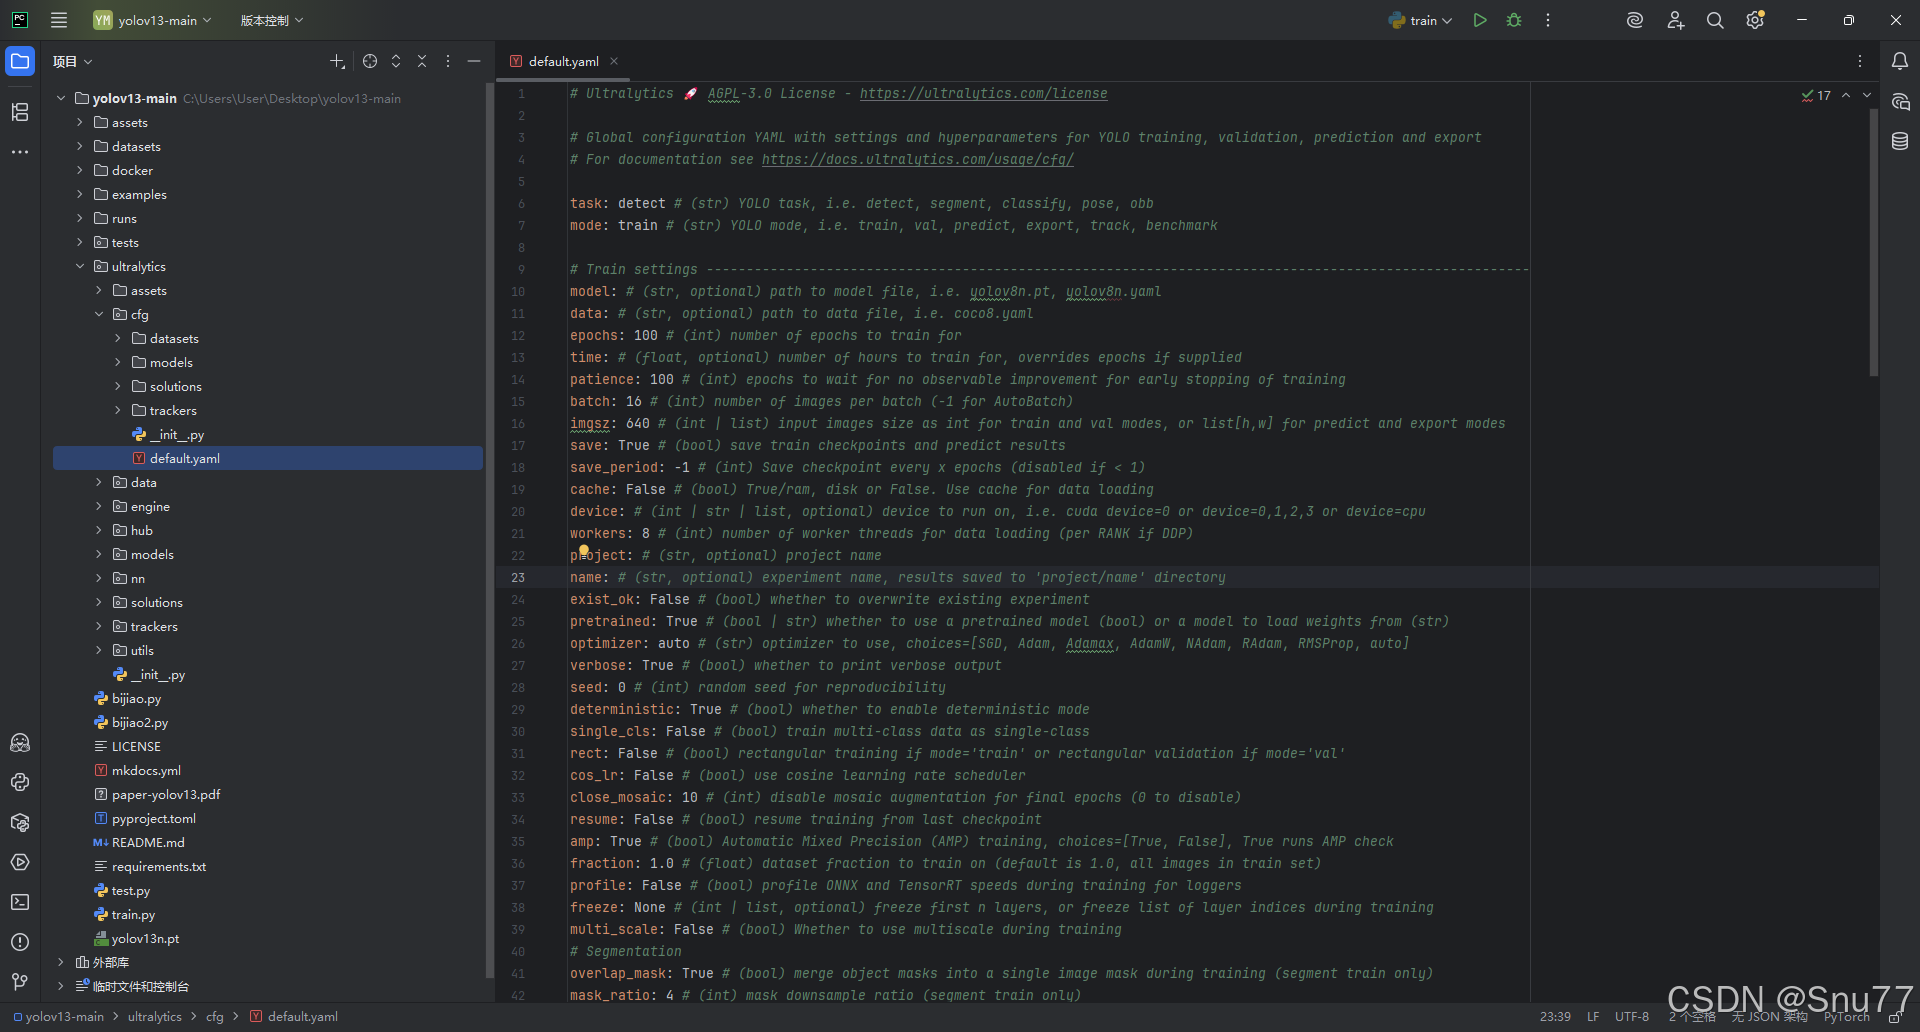Select the default.yaml editor tab
Viewport: 1920px width, 1032px height.
[x=563, y=61]
